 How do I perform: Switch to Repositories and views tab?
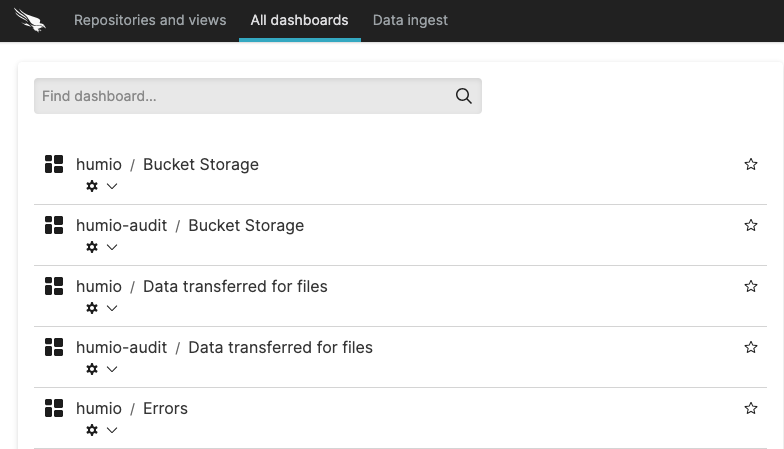coord(150,20)
